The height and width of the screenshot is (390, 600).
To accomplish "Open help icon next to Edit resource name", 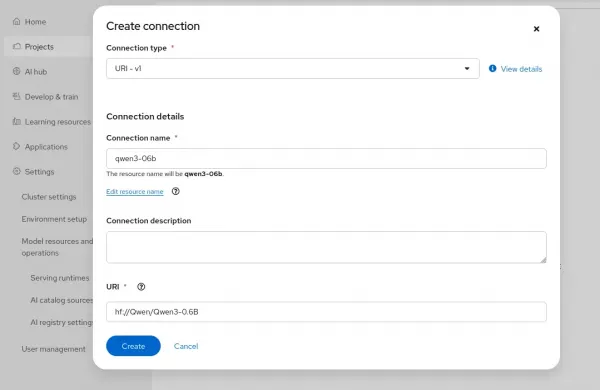I will click(176, 191).
